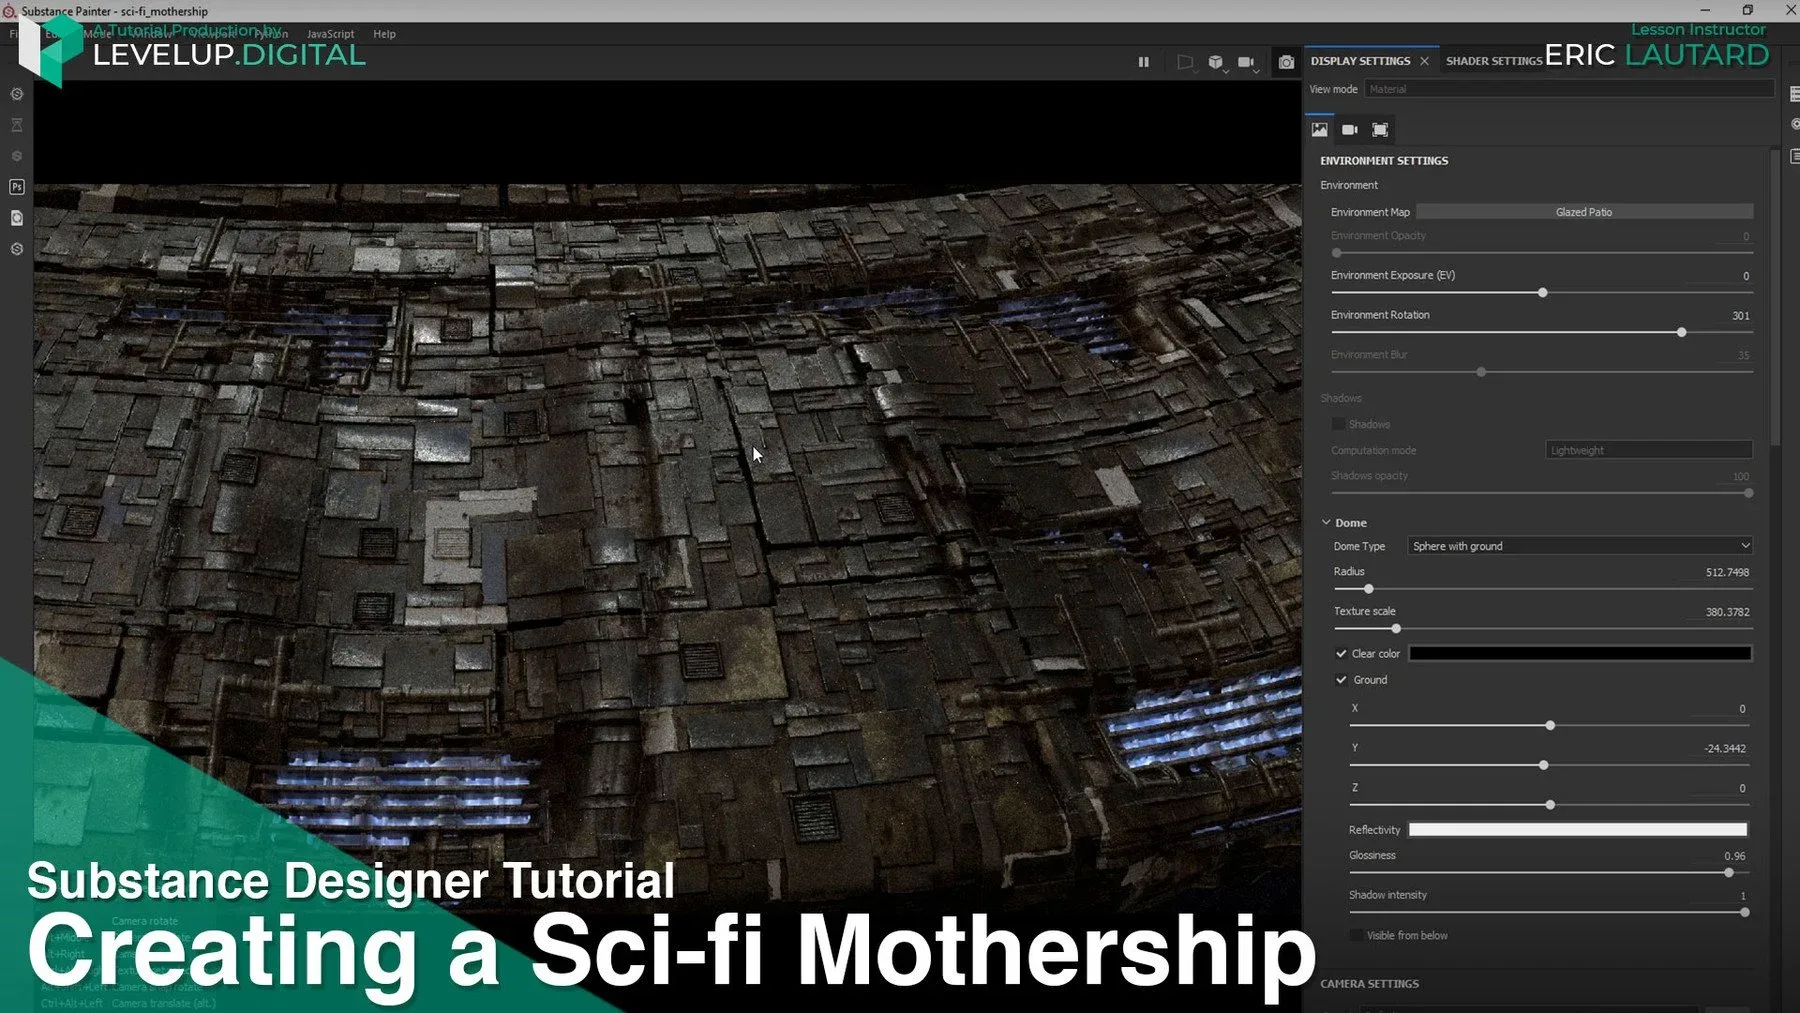Open the Help menu
1800x1013 pixels.
[x=384, y=34]
